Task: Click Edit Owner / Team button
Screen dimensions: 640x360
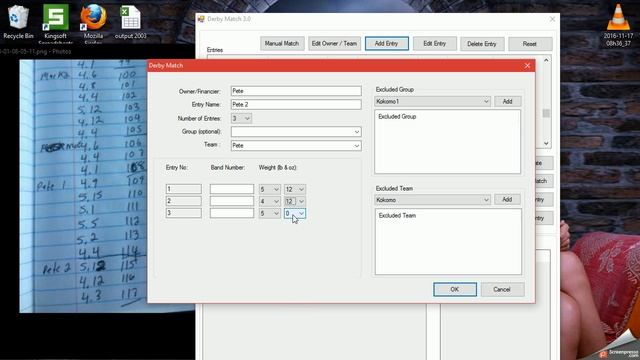Action: coord(334,44)
